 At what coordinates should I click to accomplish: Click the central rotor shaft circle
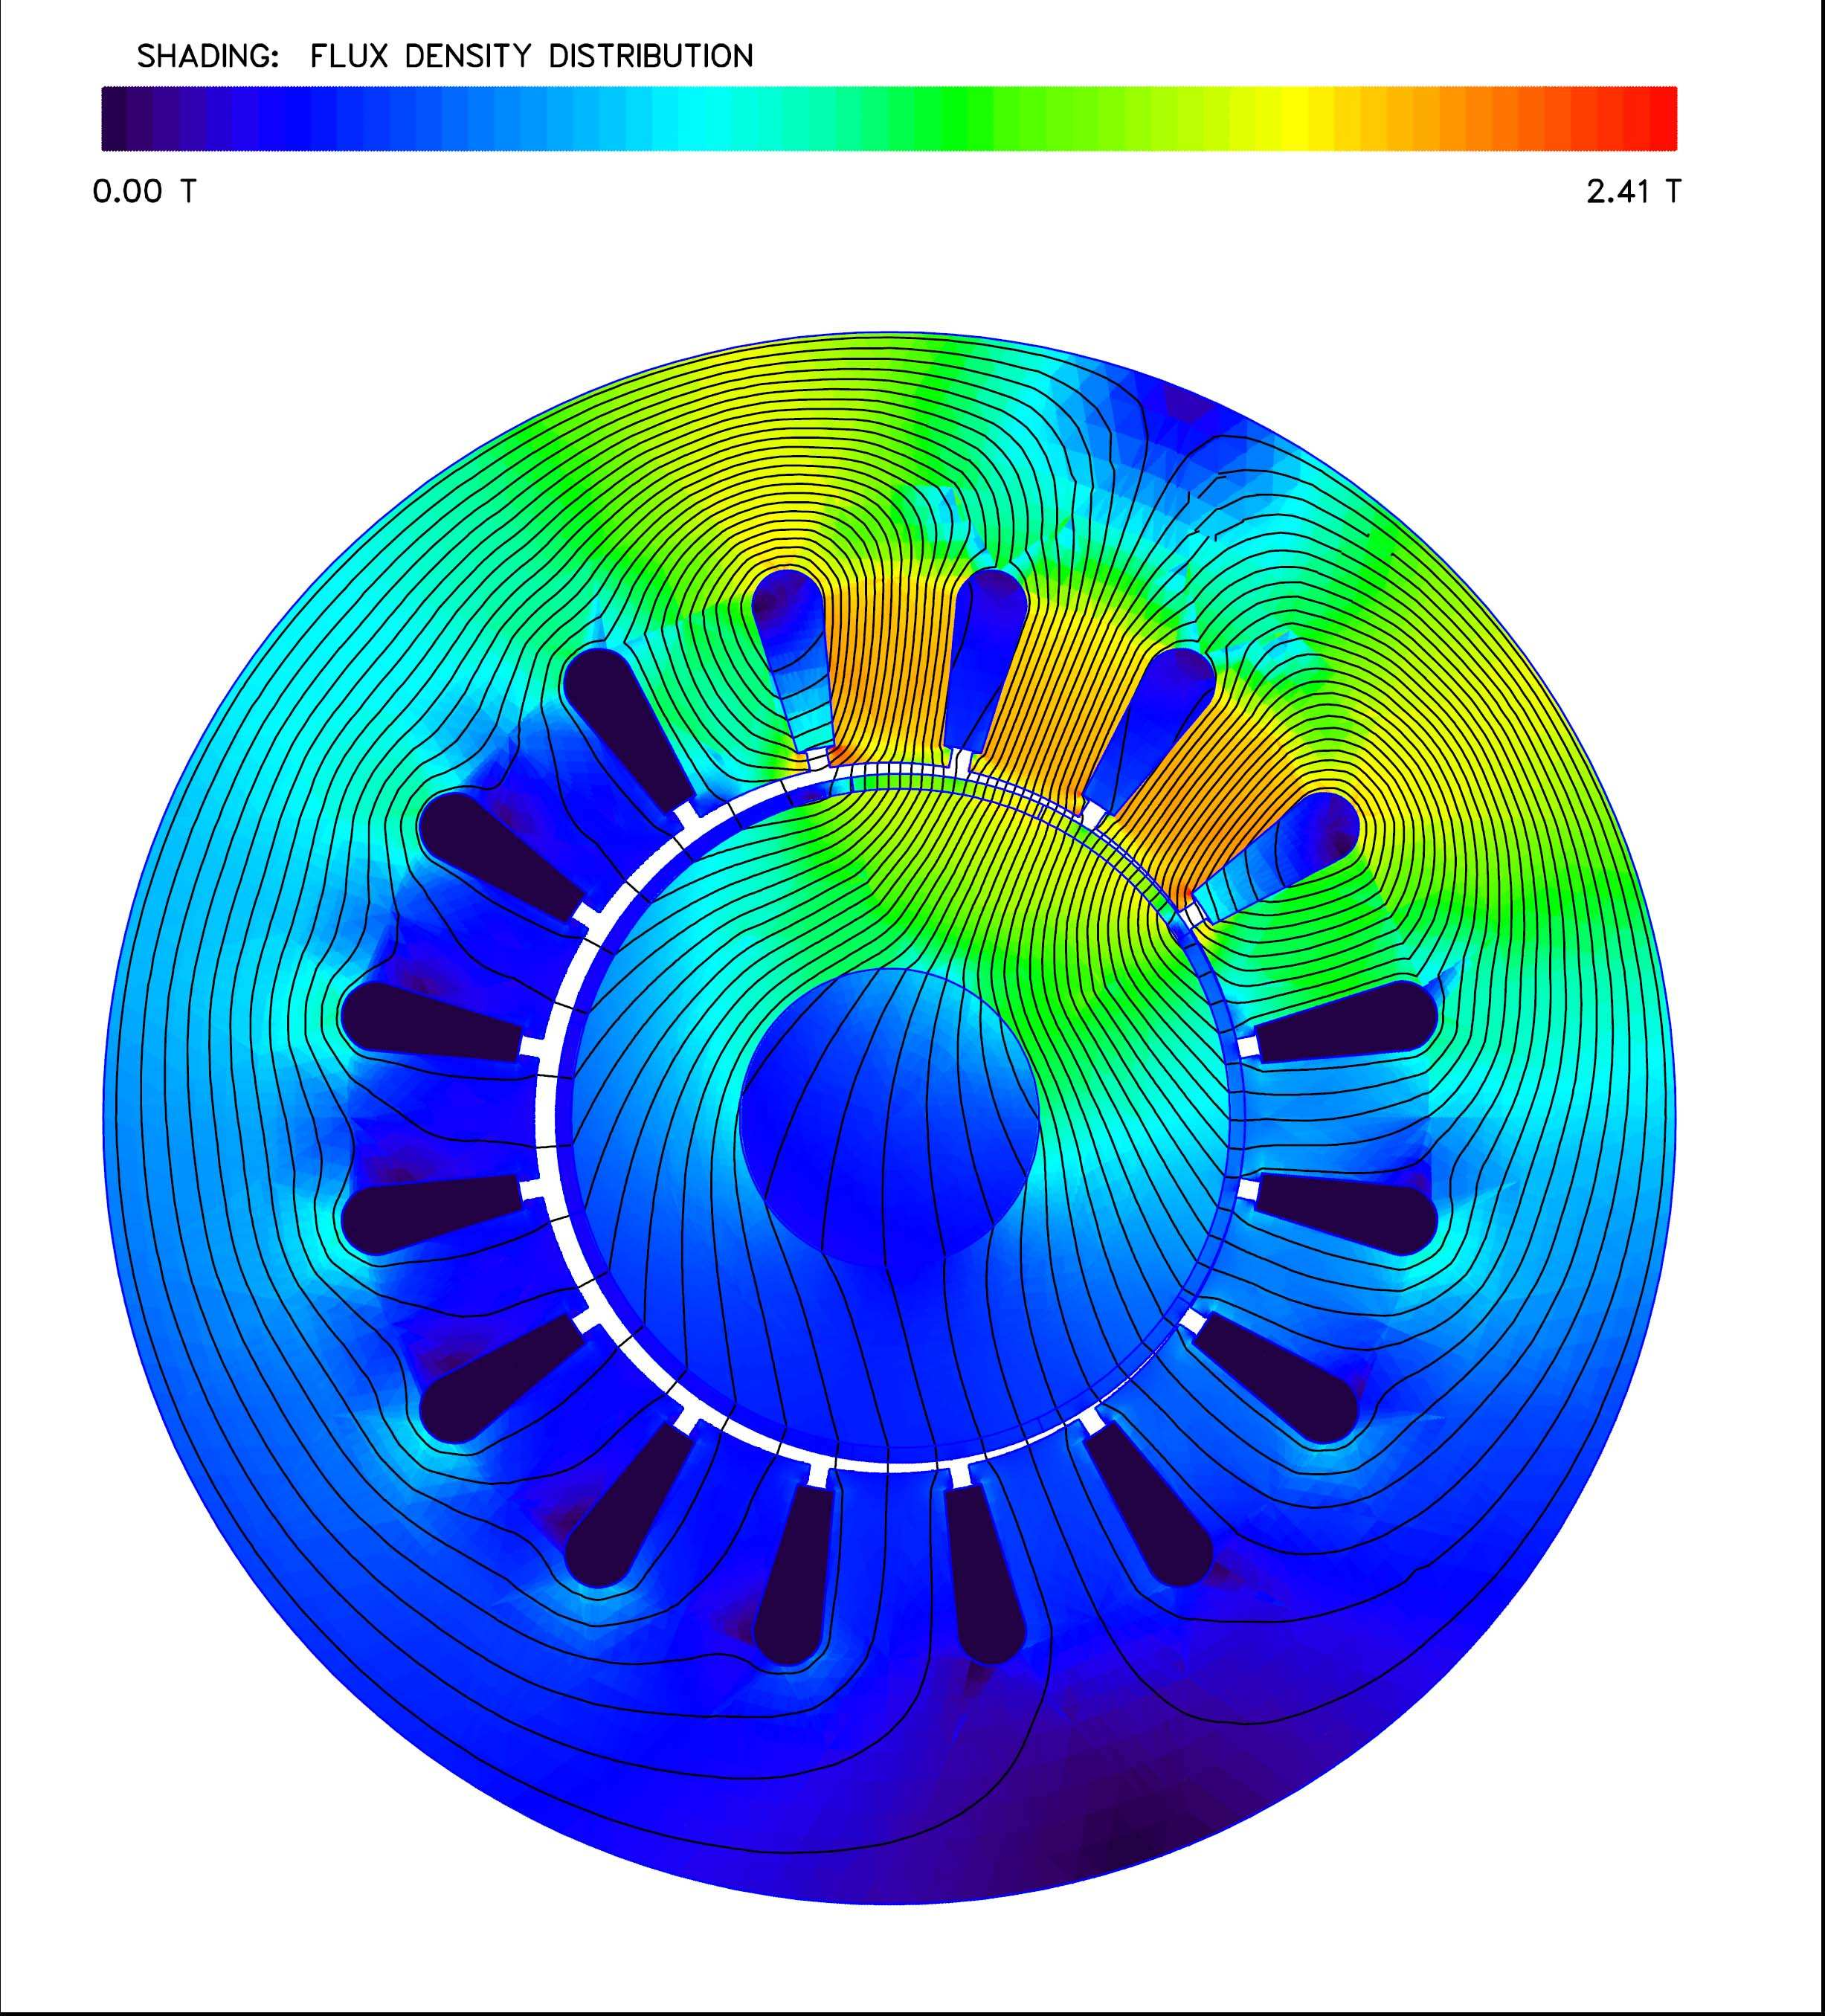tap(889, 1118)
